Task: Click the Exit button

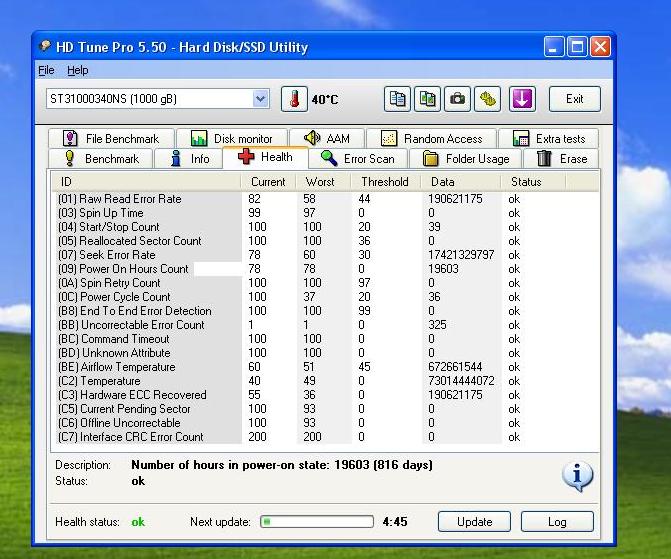Action: coord(575,99)
